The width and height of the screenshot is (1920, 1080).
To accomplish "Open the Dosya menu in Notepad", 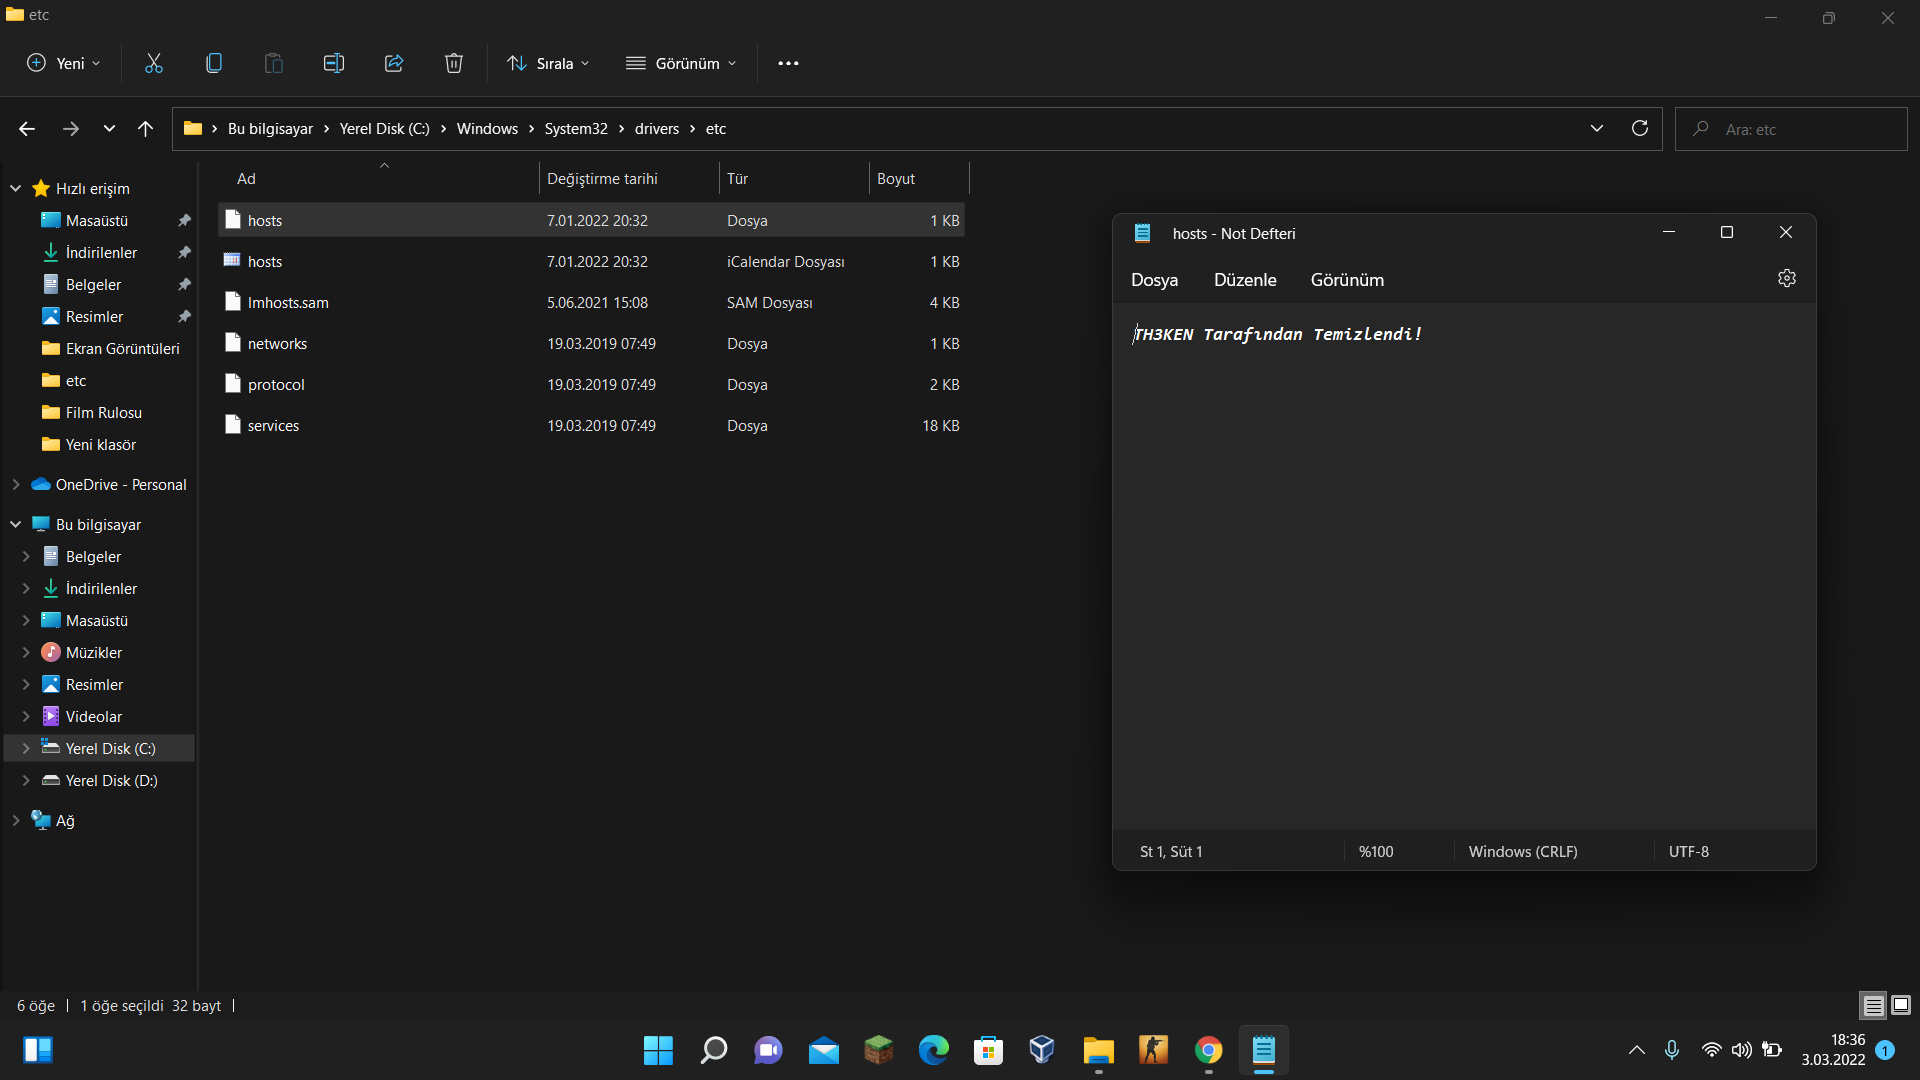I will tap(1154, 280).
